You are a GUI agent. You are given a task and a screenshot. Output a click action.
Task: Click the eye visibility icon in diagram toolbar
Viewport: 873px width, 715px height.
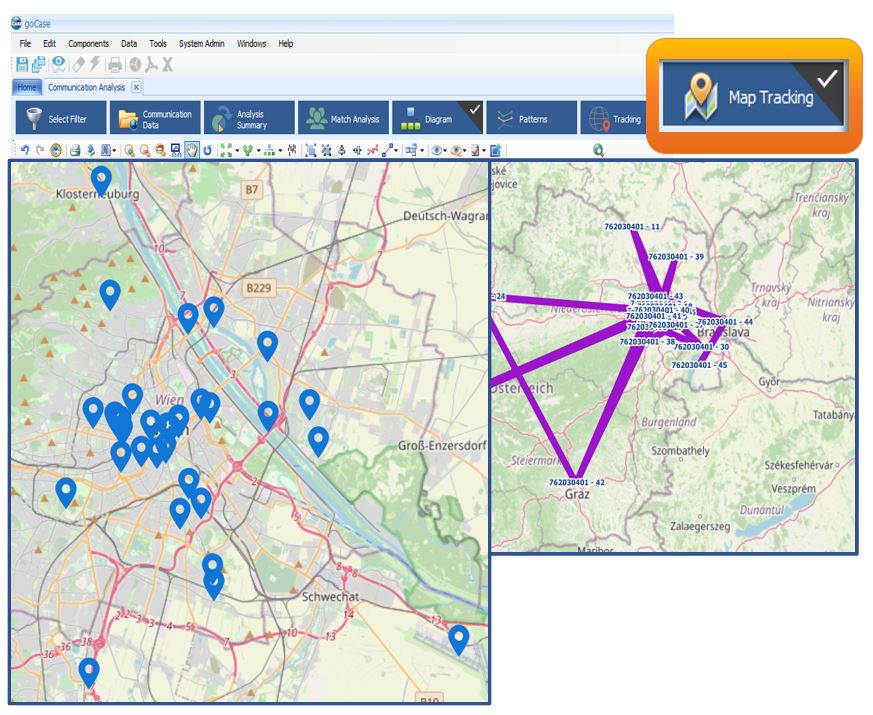click(436, 150)
